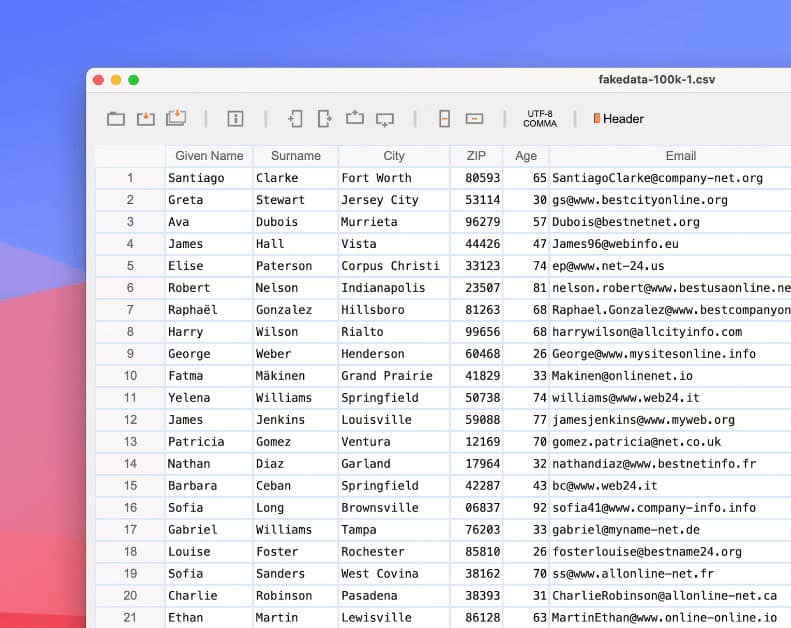
Task: Click the Surname column header
Action: point(296,156)
